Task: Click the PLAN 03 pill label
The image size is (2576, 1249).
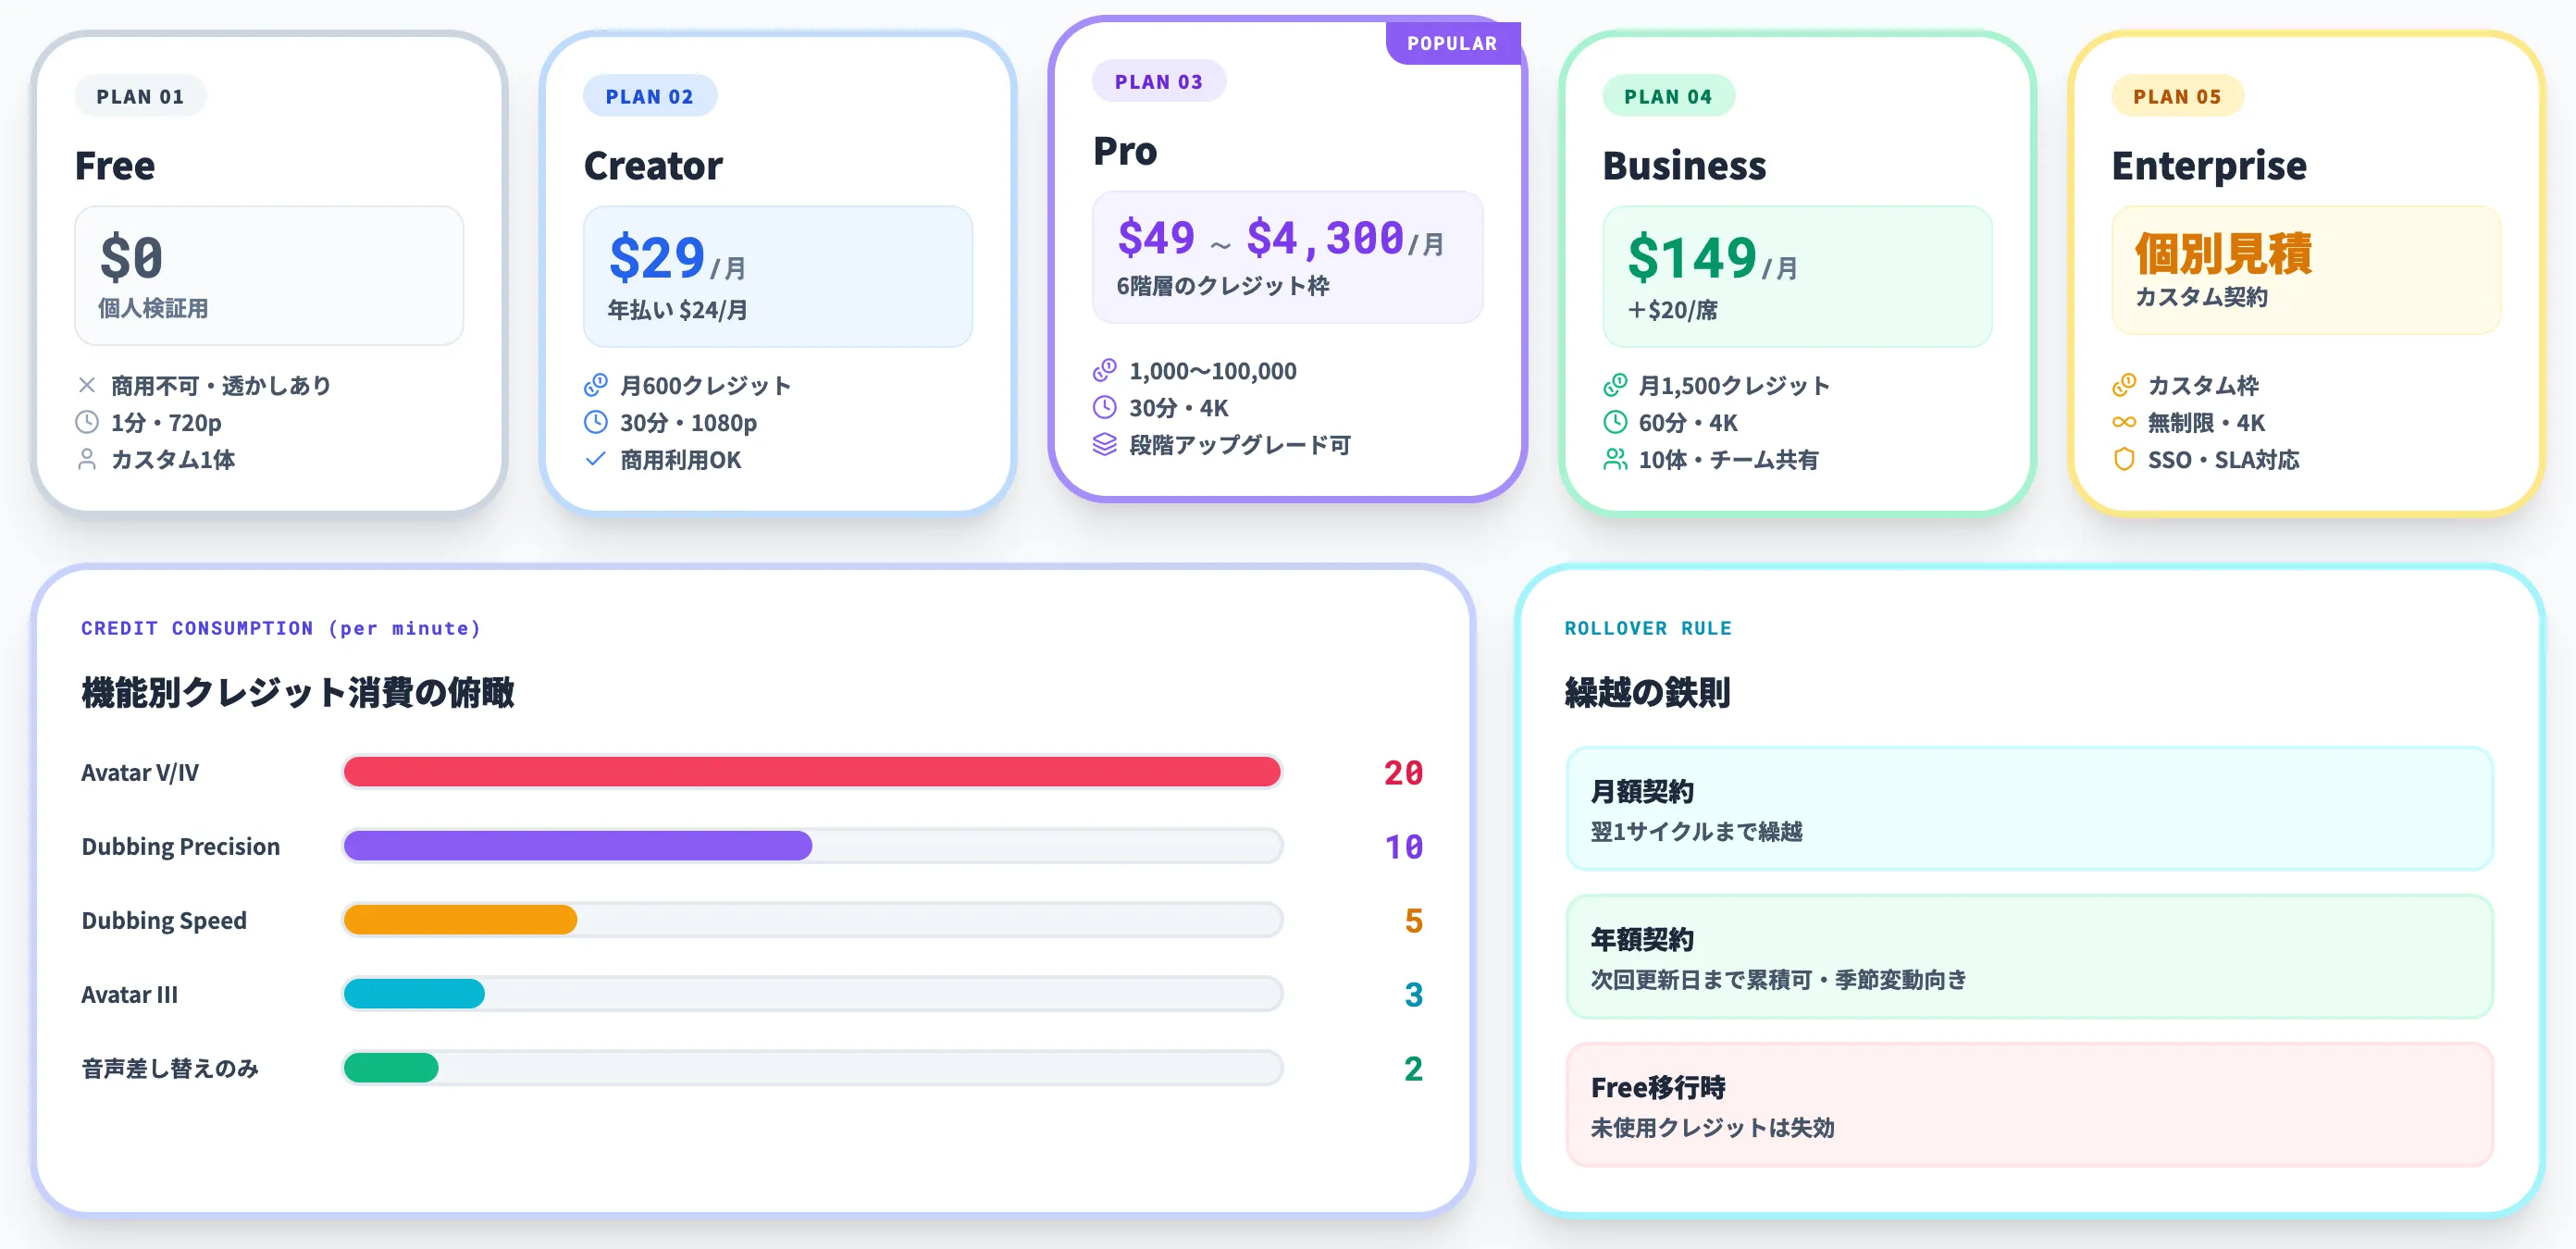Action: click(x=1159, y=81)
